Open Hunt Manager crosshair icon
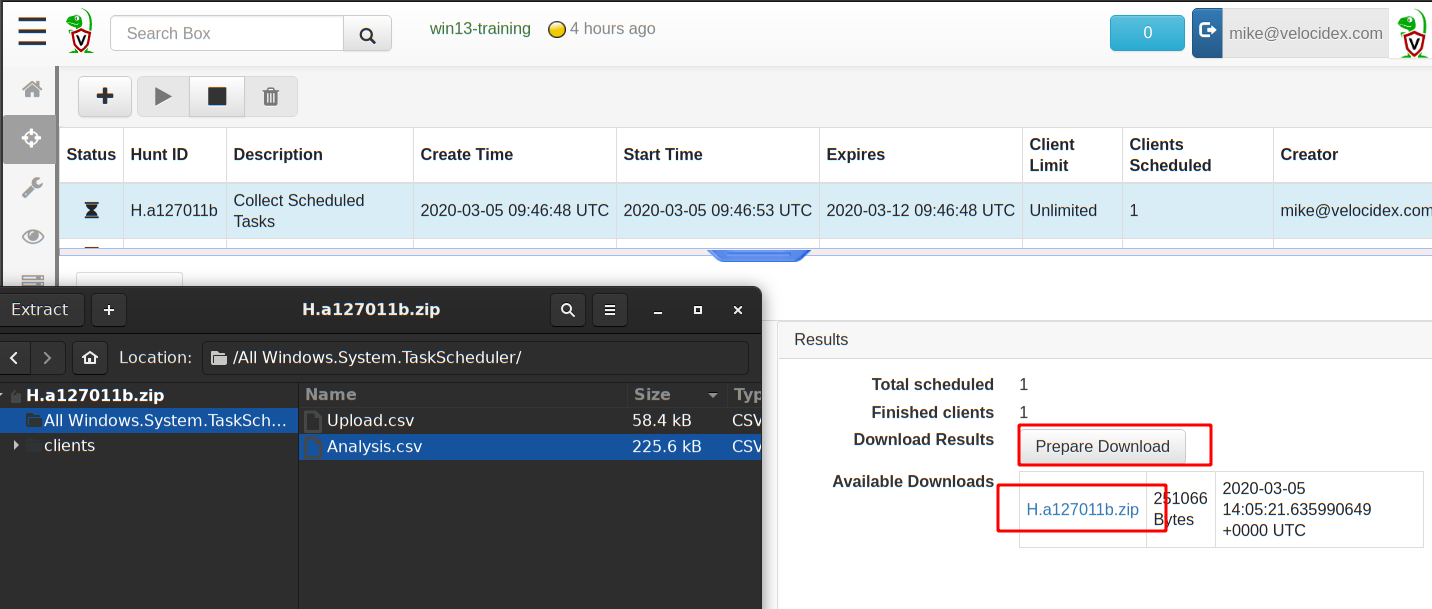This screenshot has width=1432, height=609. tap(32, 138)
